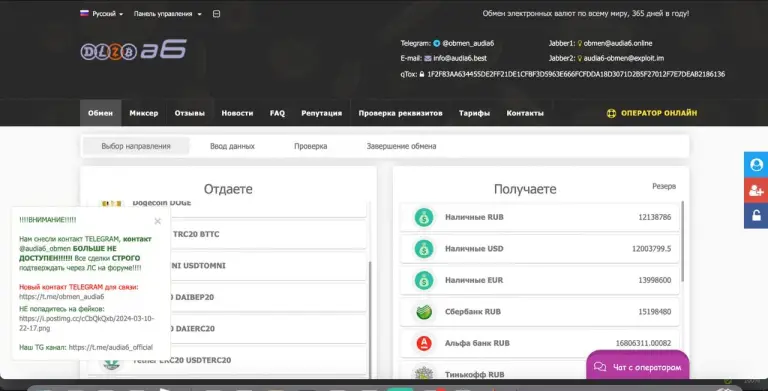768x391 pixels.
Task: Select the Завершение обмена step tab
Action: [x=401, y=146]
